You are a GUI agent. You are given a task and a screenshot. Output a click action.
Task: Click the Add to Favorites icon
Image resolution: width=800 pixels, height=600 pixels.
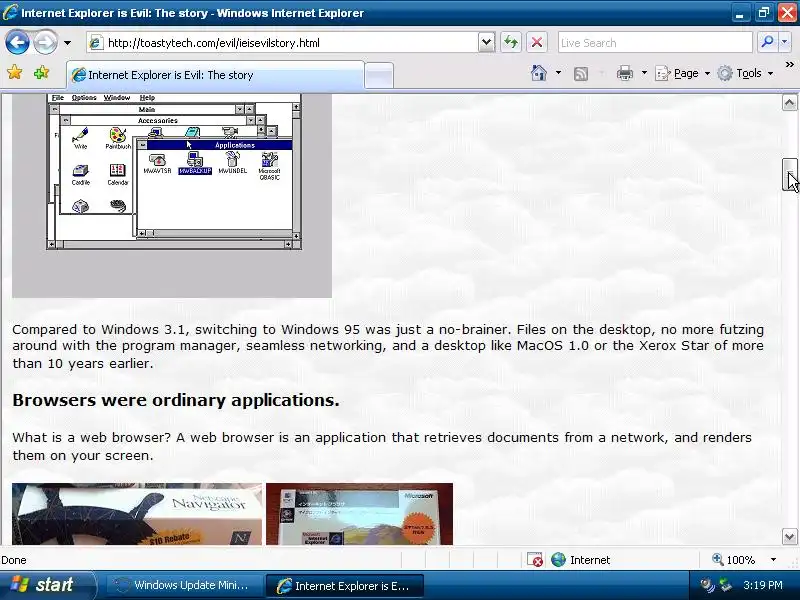(41, 72)
